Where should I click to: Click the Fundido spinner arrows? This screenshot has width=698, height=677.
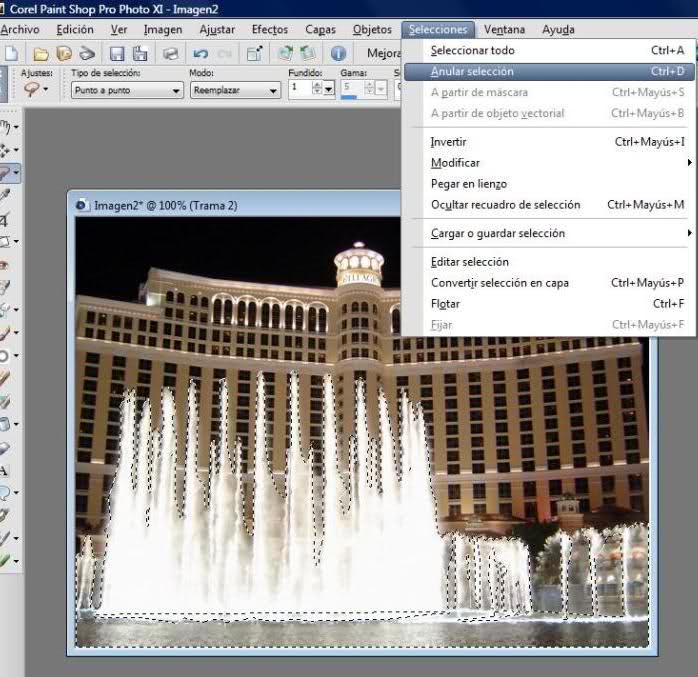pos(317,89)
